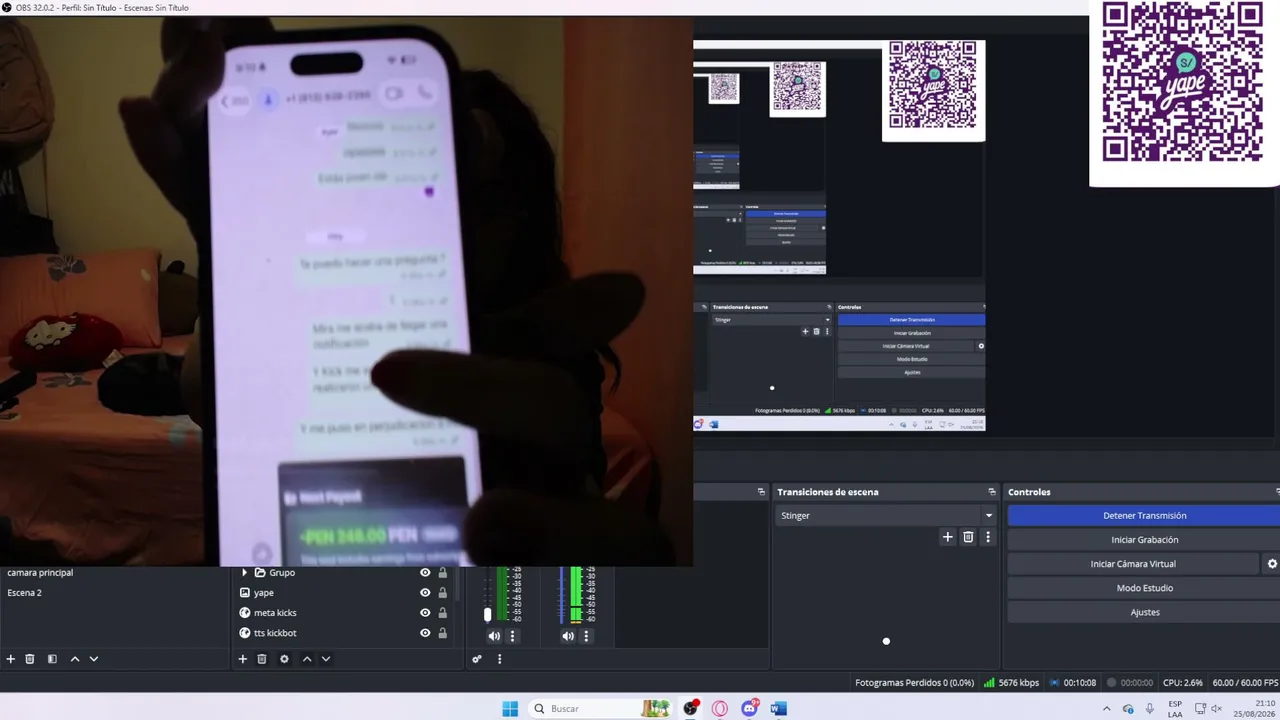Expand the Grupo source group
The width and height of the screenshot is (1280, 720).
pyautogui.click(x=245, y=573)
